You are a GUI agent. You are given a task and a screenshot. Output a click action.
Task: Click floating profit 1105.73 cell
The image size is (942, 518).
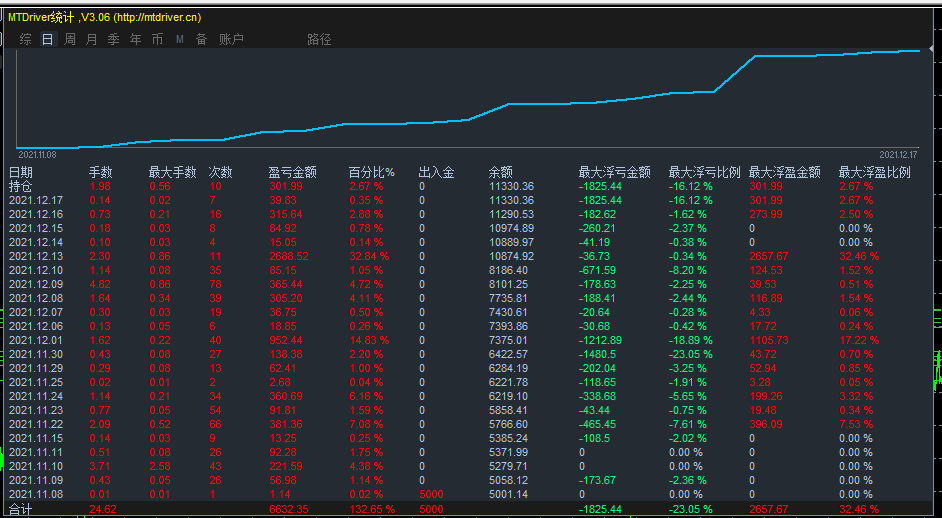[768, 340]
